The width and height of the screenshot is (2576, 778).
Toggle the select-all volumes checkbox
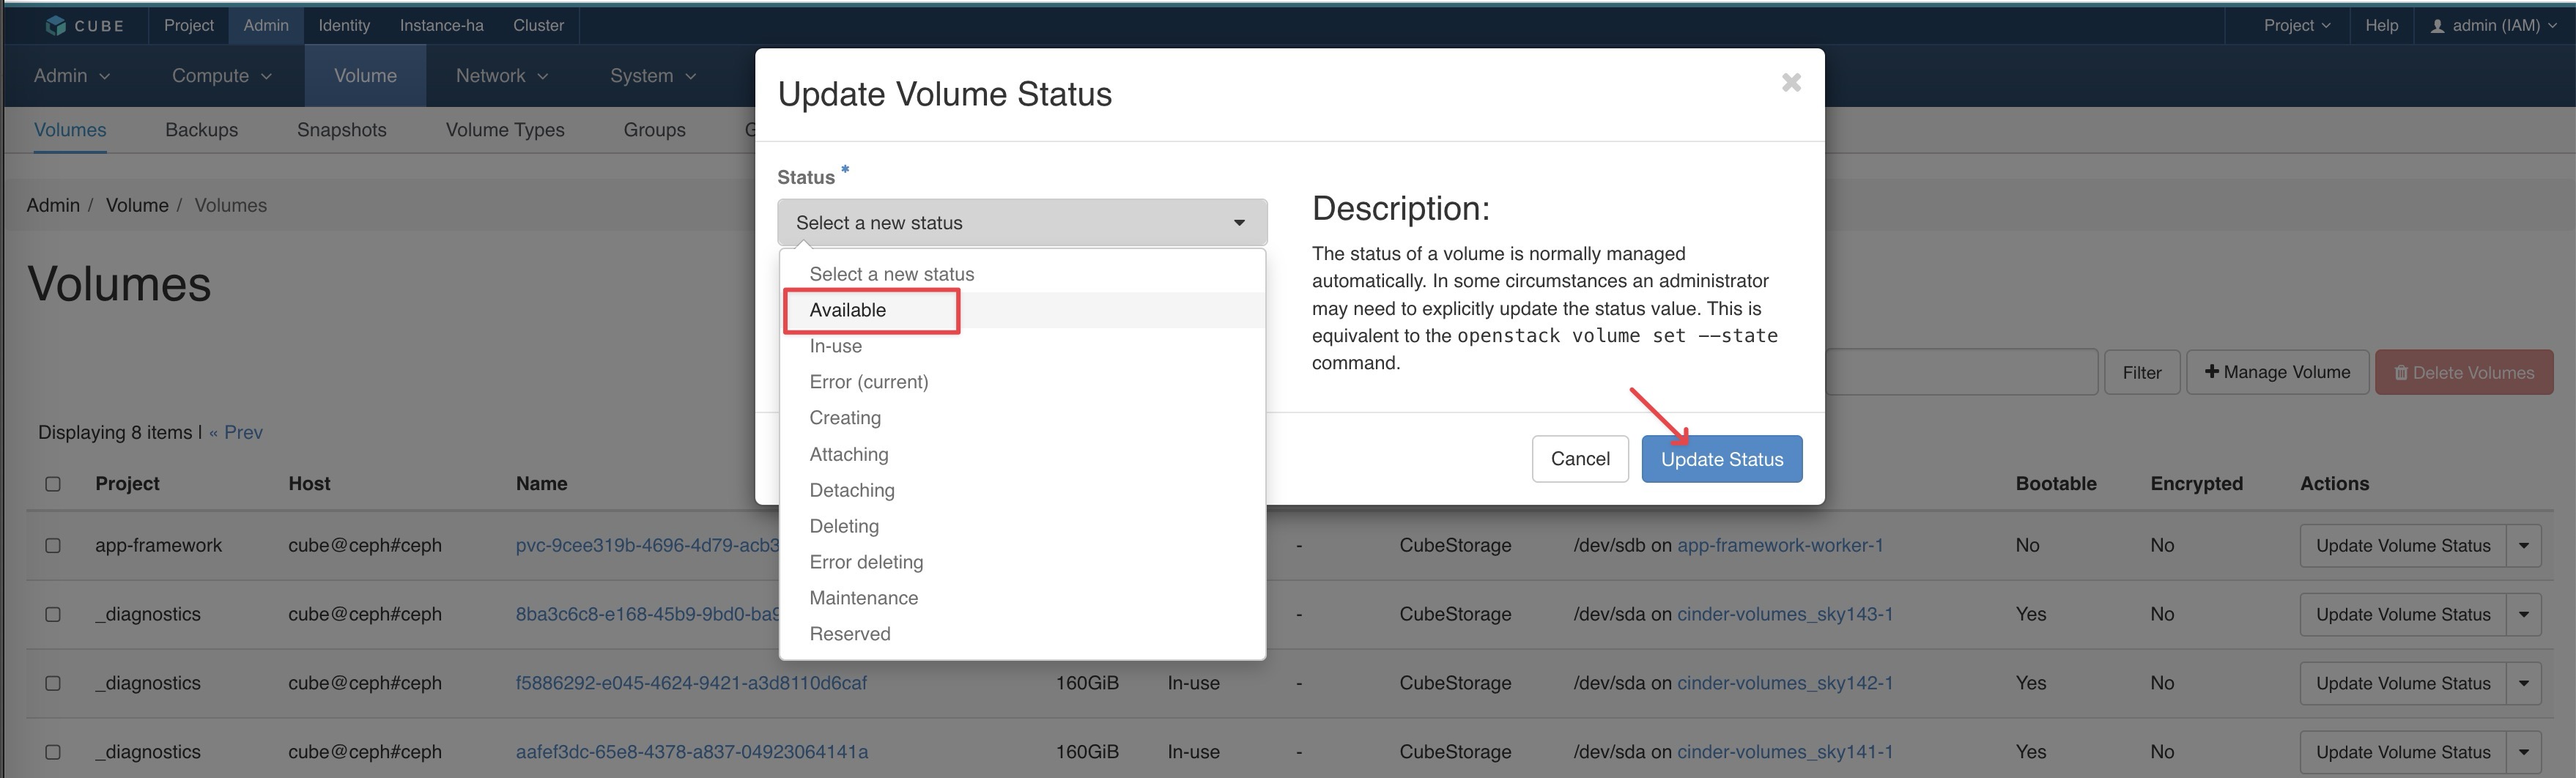(53, 484)
